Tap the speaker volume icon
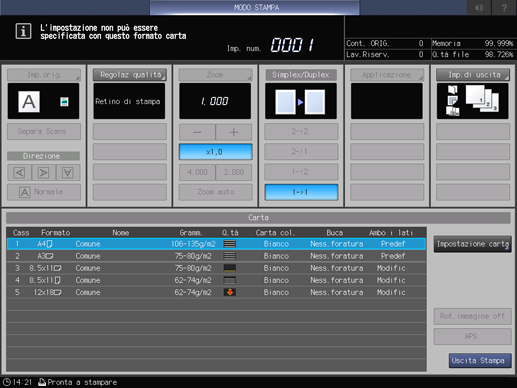Screen dimensions: 517x388 479,7
